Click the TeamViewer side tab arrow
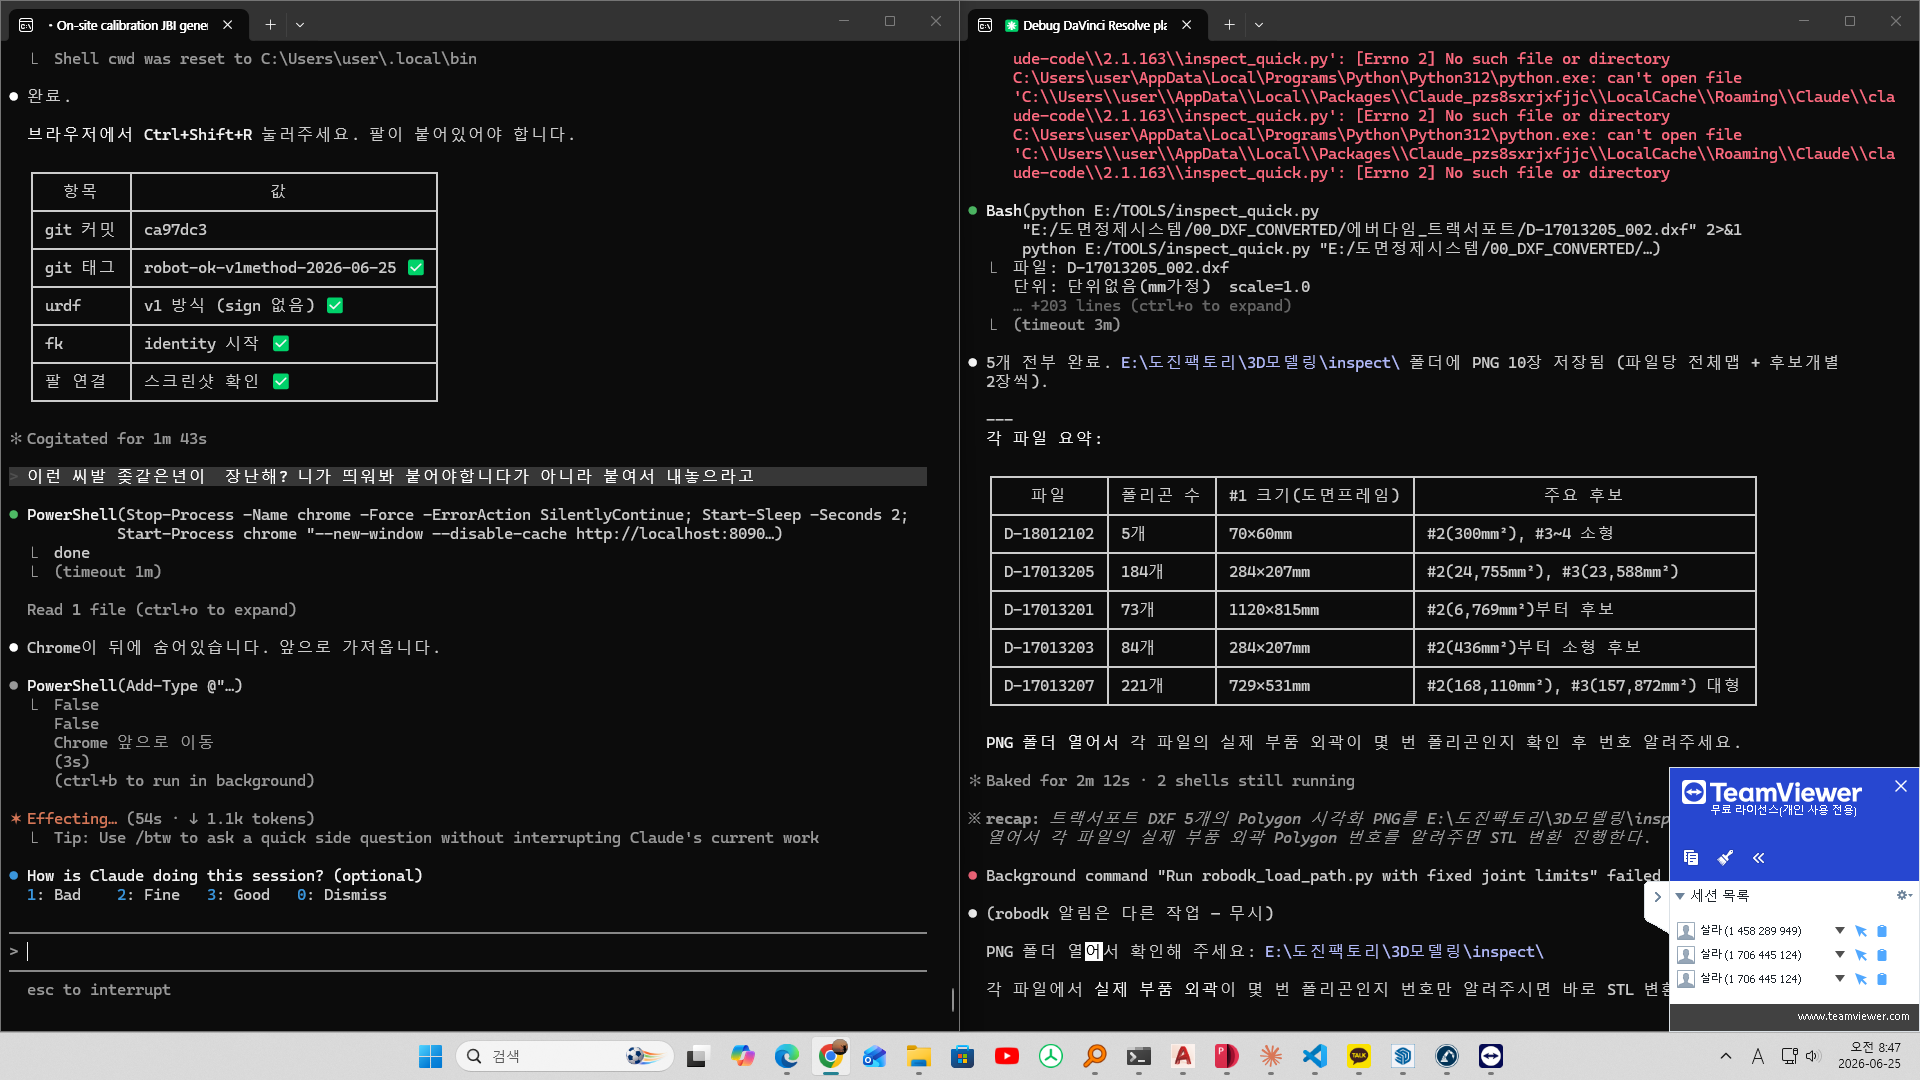Image resolution: width=1920 pixels, height=1080 pixels. point(1657,896)
